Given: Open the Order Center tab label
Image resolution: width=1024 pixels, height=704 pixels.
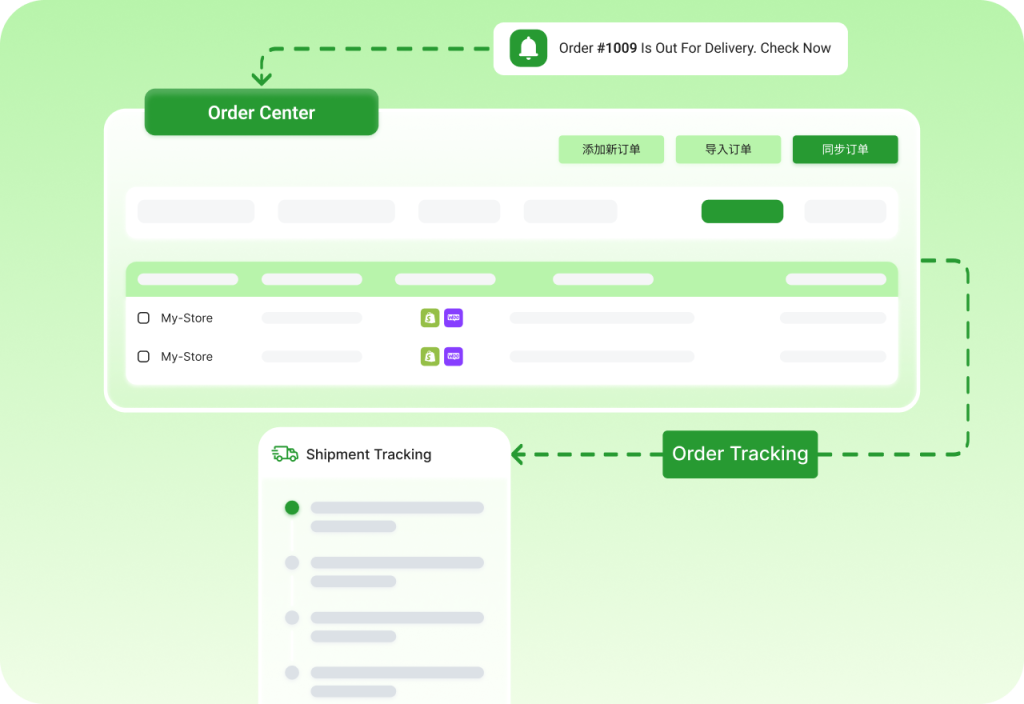Looking at the screenshot, I should (261, 113).
